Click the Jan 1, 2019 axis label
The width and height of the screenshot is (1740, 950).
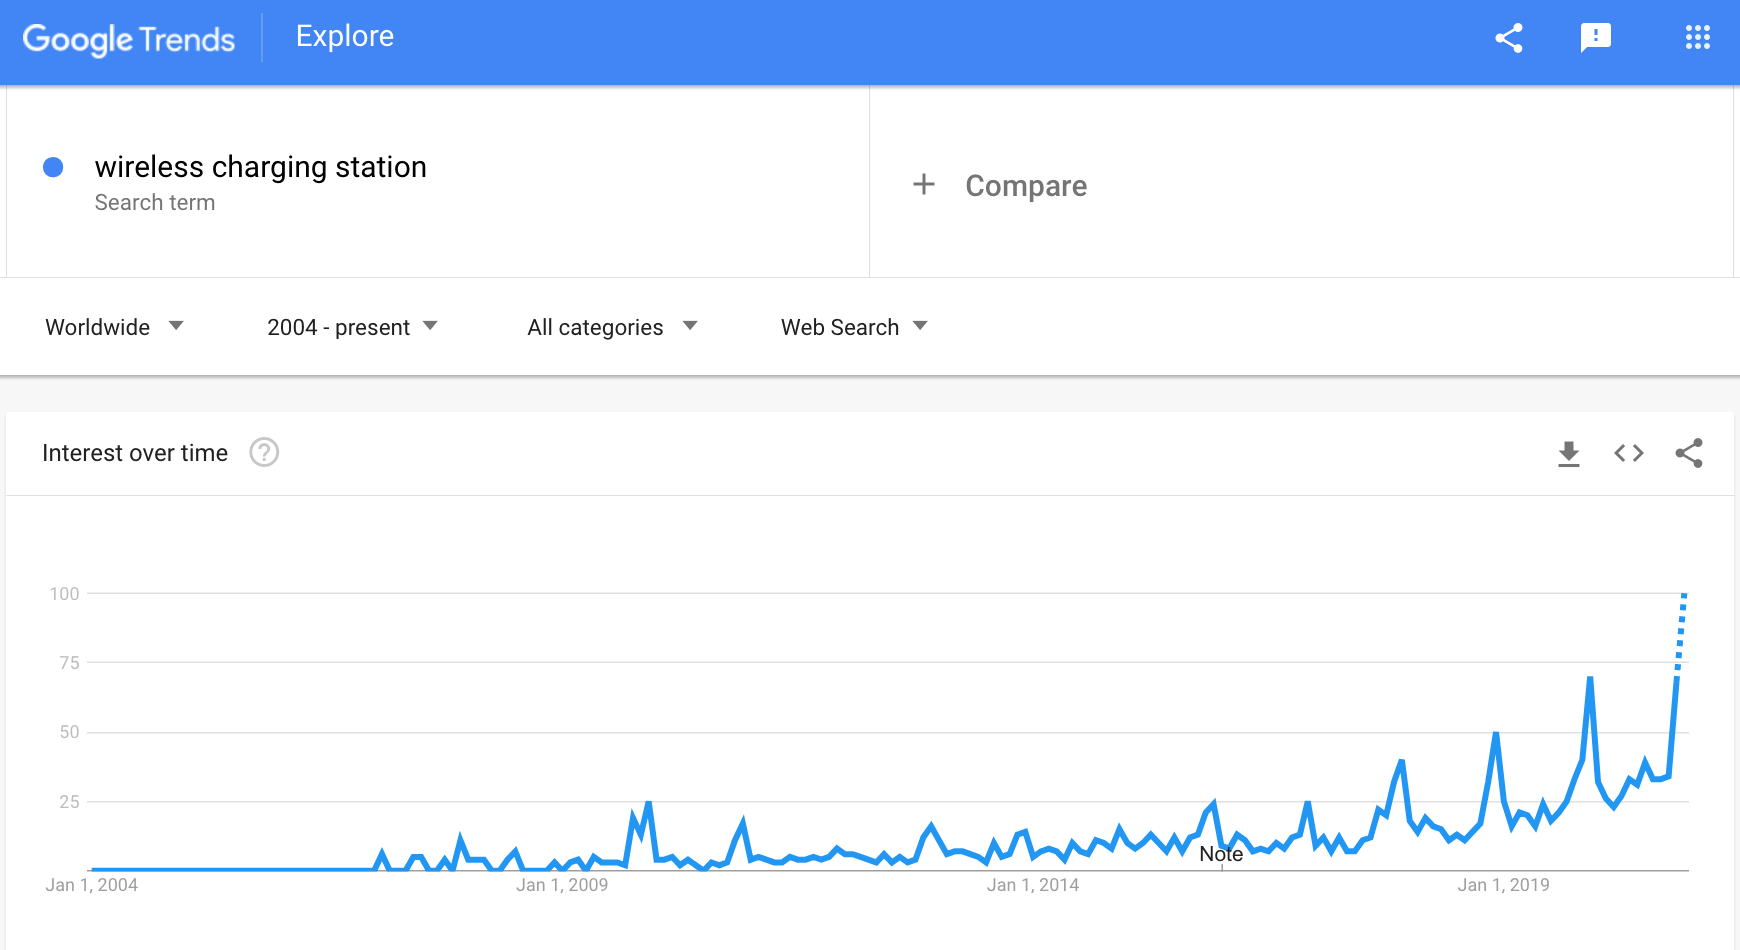(x=1503, y=885)
